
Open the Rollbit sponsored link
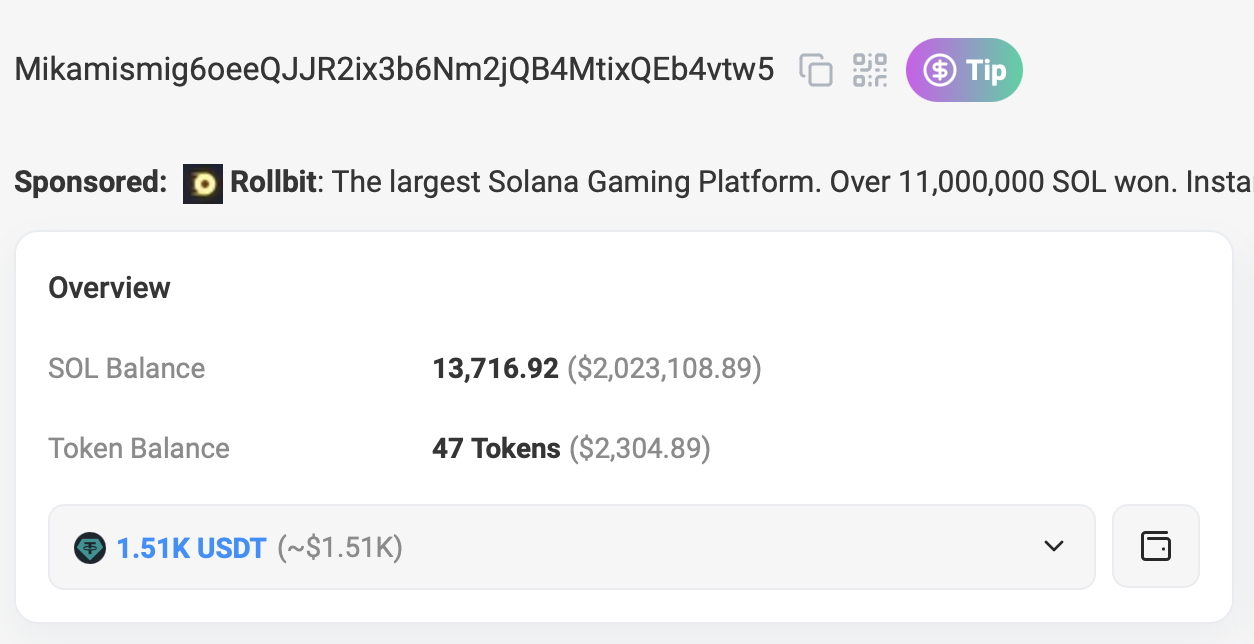coord(273,183)
